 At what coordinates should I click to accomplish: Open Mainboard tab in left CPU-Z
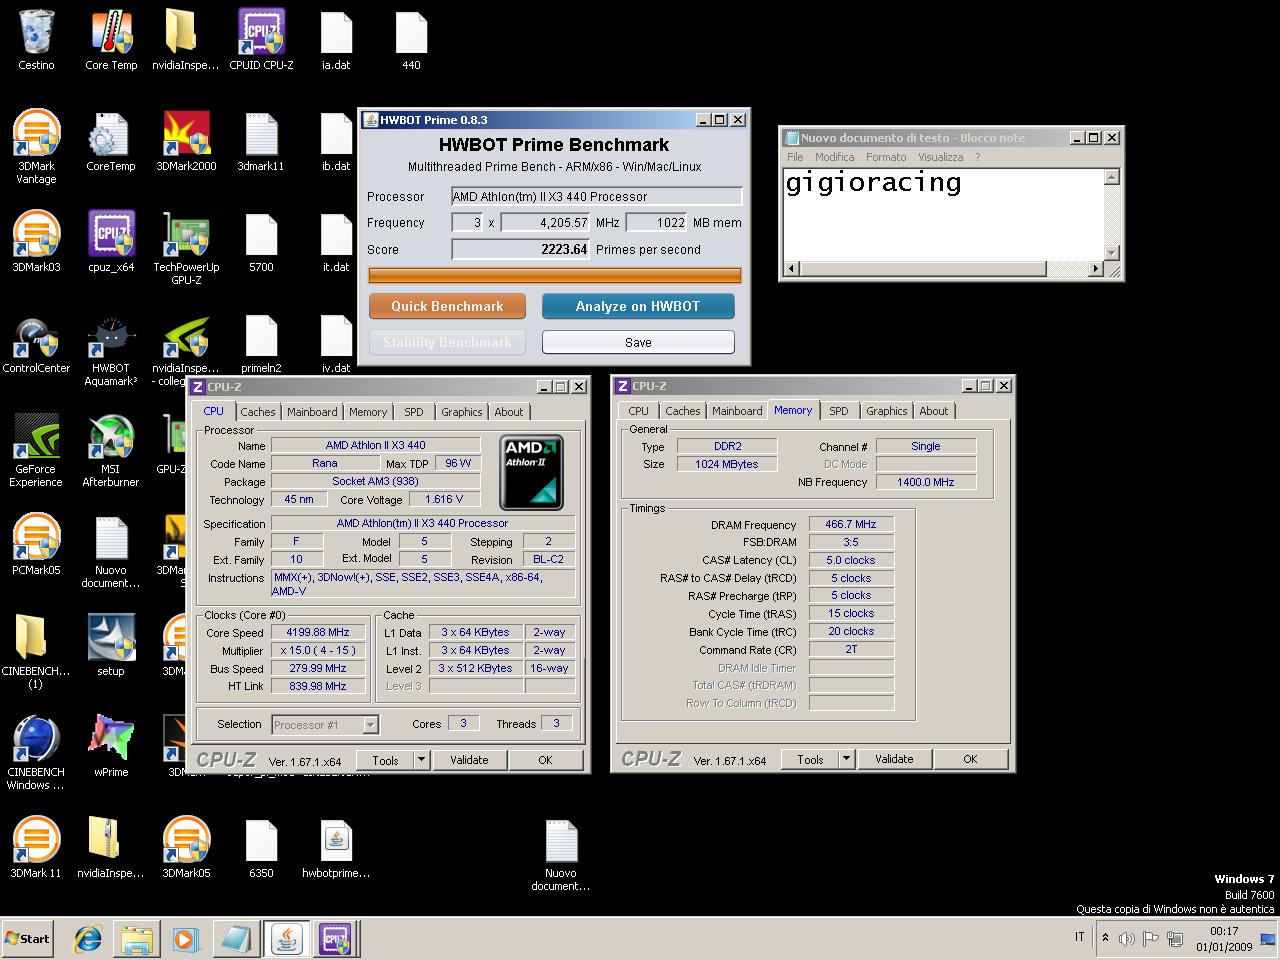(x=312, y=412)
